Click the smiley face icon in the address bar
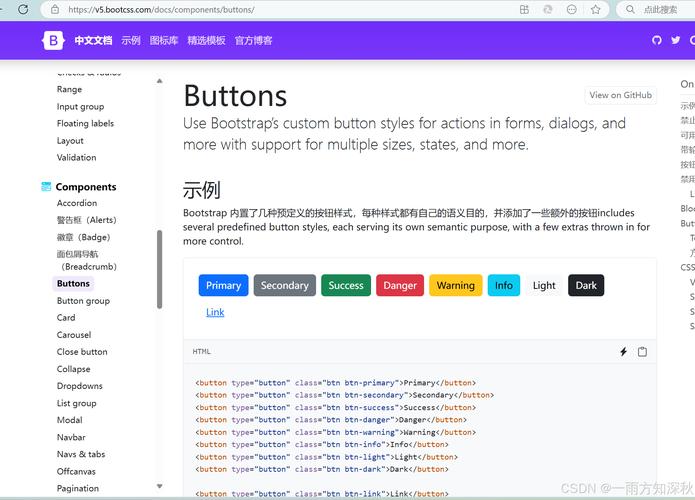 [572, 9]
